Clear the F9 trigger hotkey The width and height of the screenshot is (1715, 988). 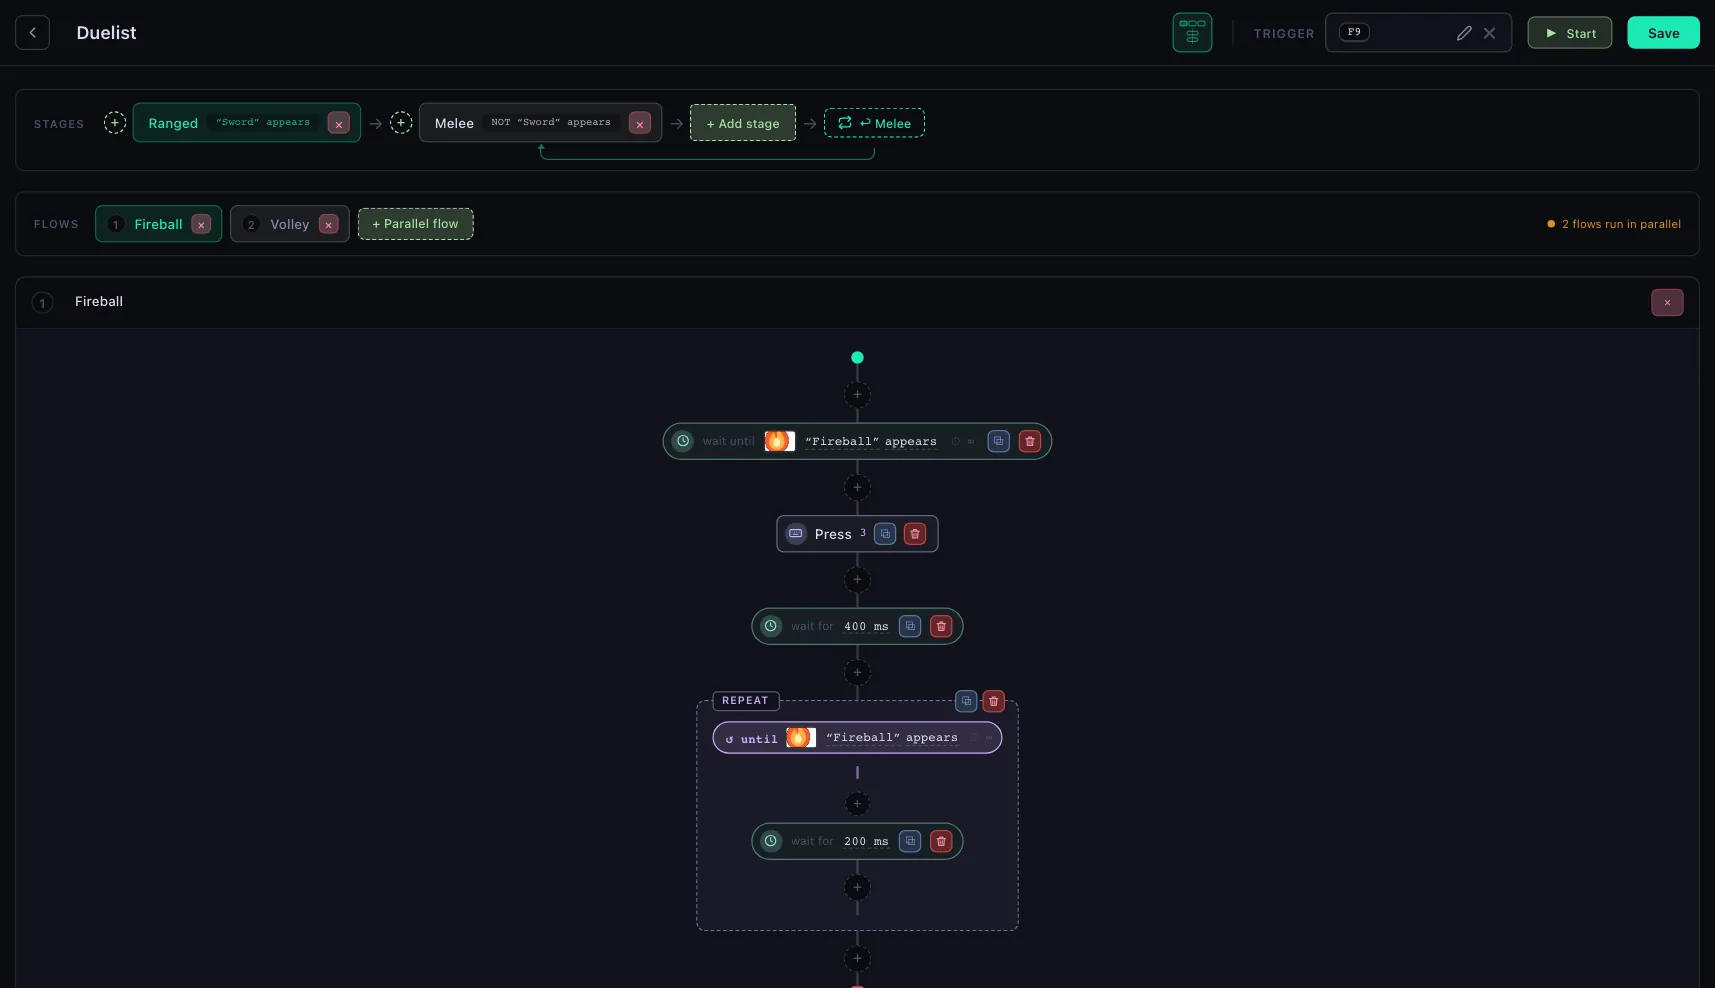pyautogui.click(x=1490, y=33)
